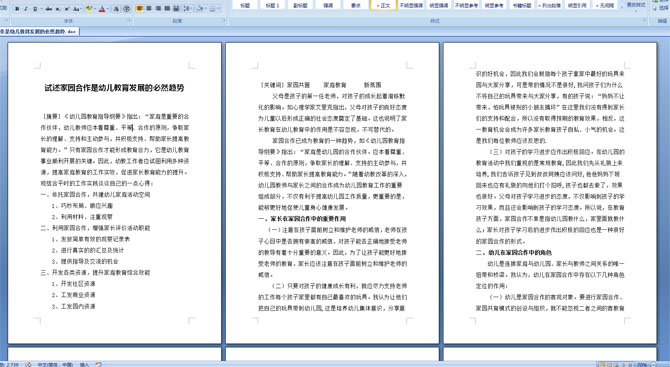
Task: Apply the 列出段落 style
Action: point(550,5)
